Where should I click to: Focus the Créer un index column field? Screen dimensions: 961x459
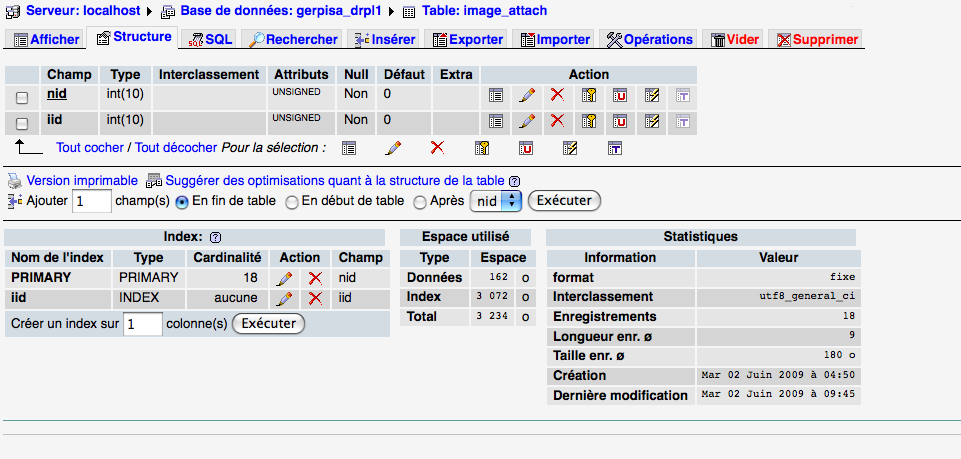143,324
